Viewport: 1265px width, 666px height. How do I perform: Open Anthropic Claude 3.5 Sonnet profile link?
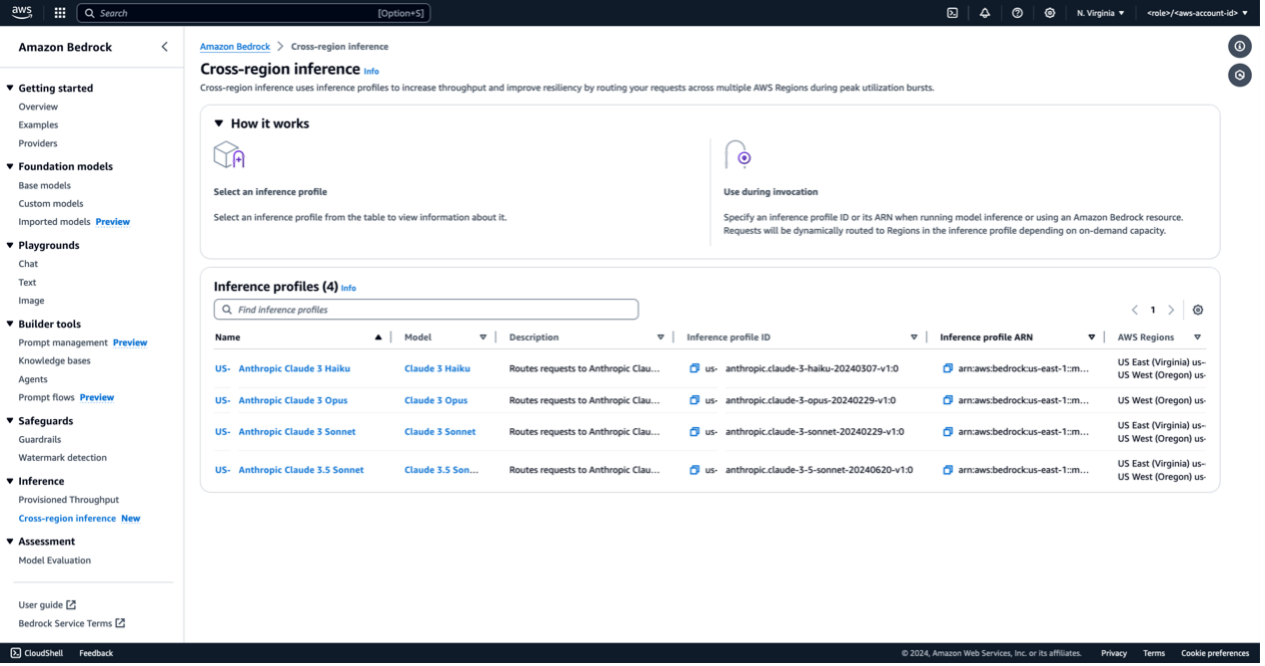[x=290, y=470]
